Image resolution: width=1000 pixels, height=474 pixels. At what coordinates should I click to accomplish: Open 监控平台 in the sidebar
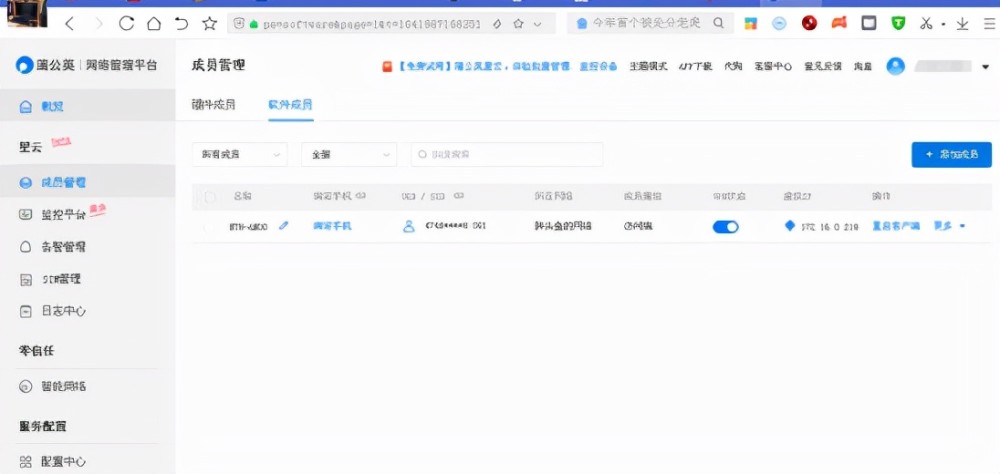[61, 214]
